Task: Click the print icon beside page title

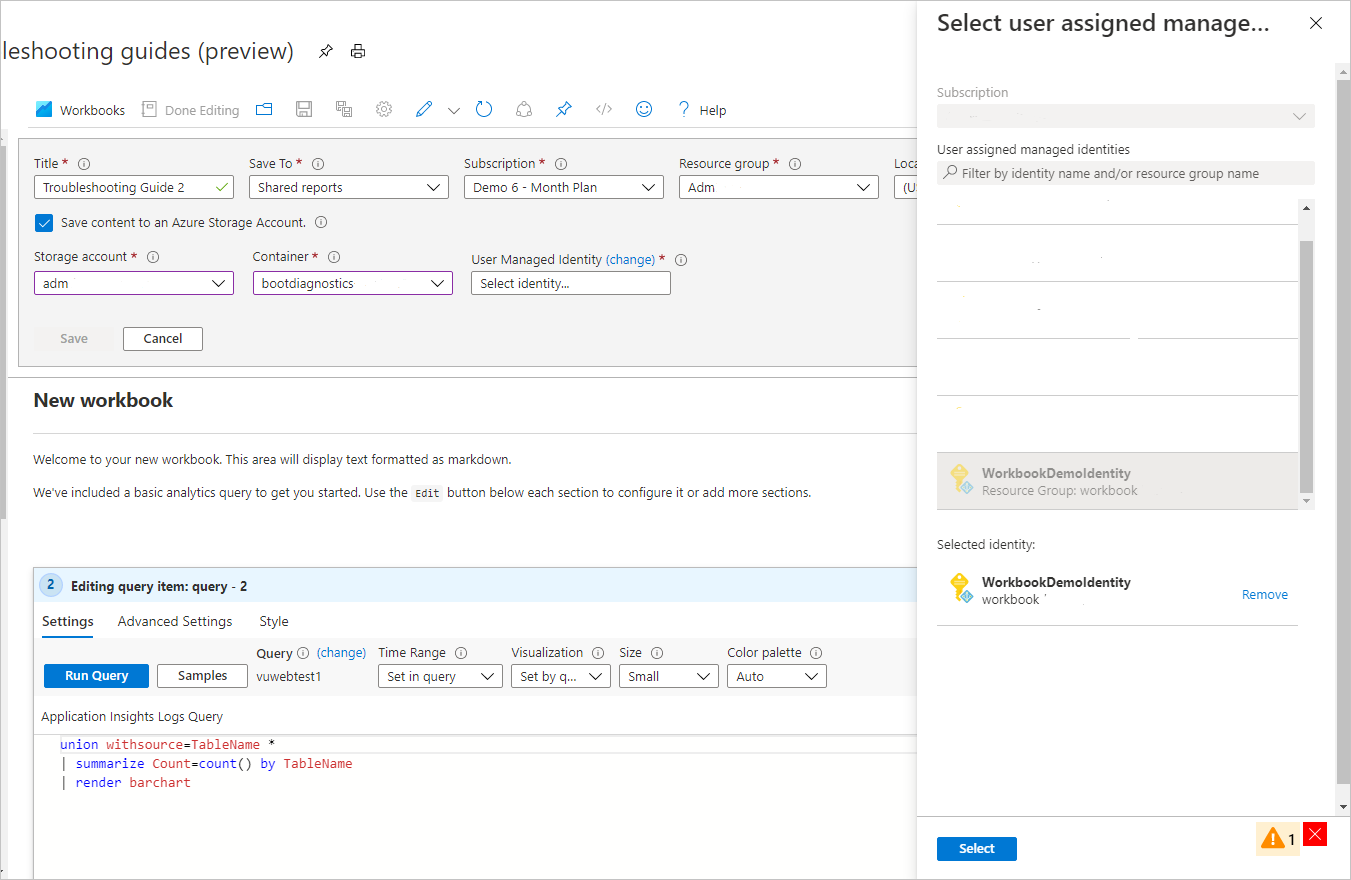Action: pyautogui.click(x=358, y=52)
